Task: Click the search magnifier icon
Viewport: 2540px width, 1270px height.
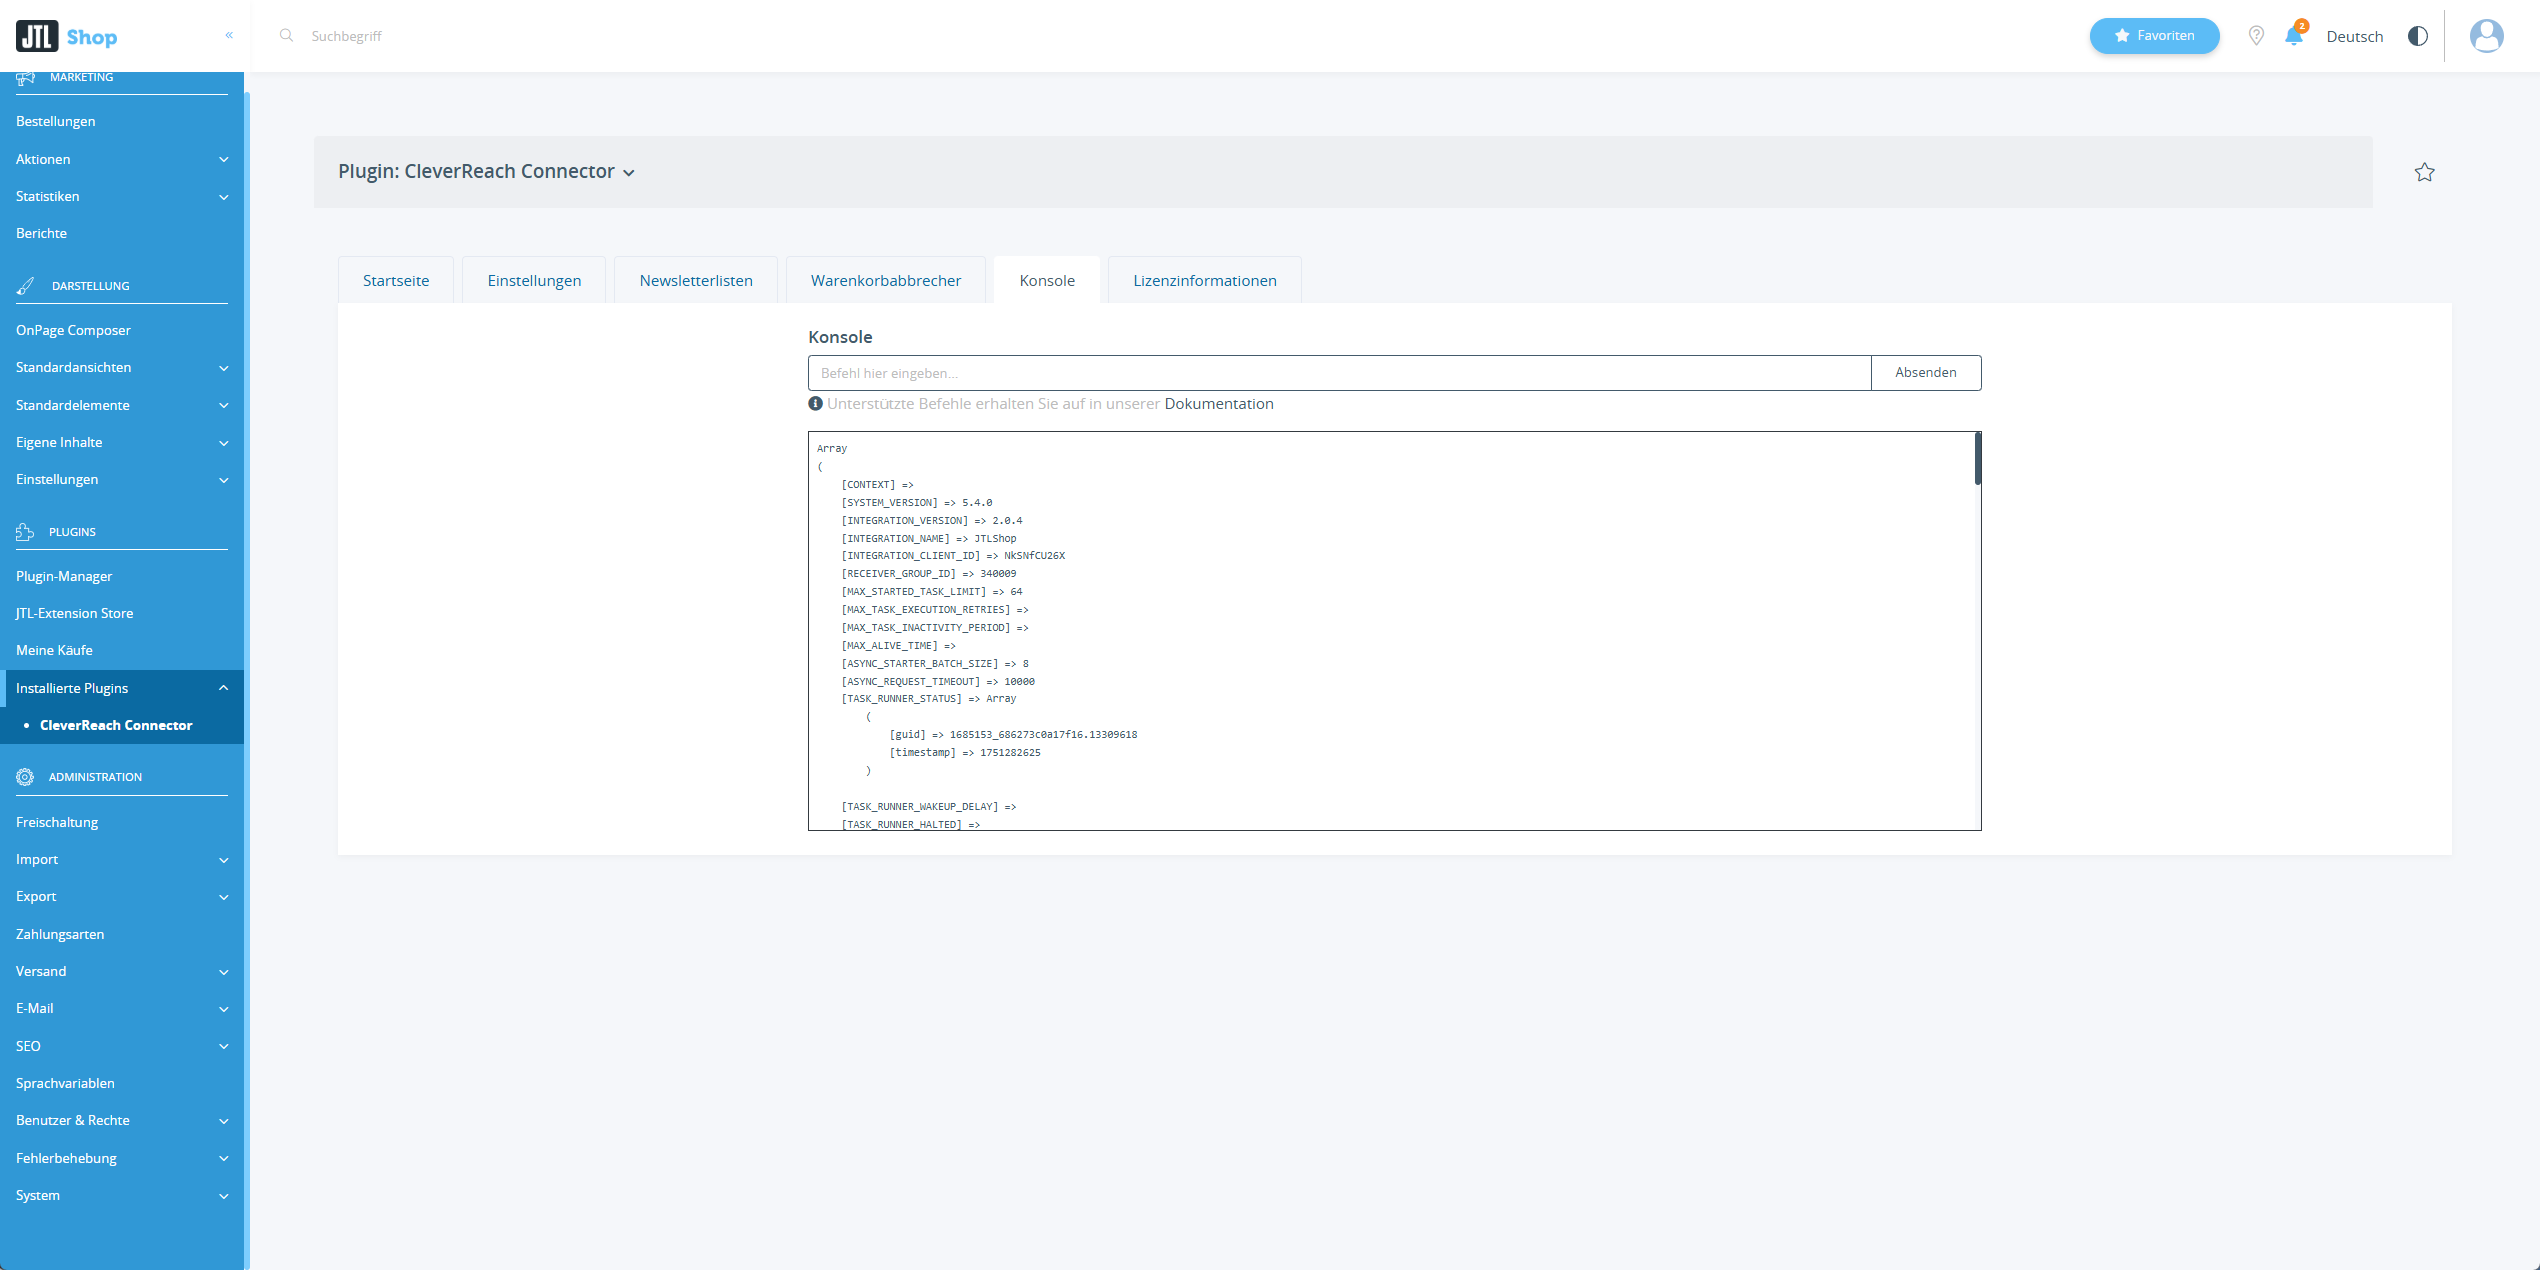Action: click(286, 35)
